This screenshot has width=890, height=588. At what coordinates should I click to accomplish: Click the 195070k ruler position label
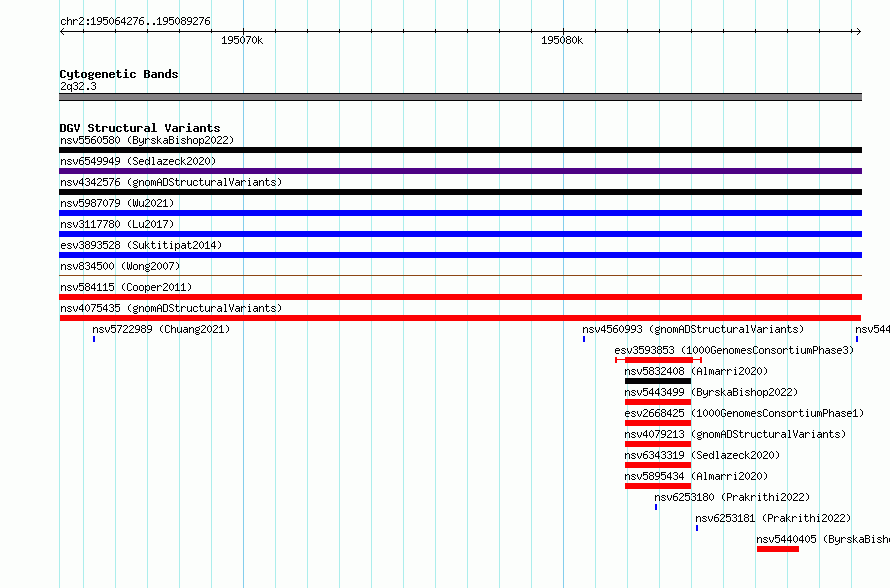click(242, 40)
